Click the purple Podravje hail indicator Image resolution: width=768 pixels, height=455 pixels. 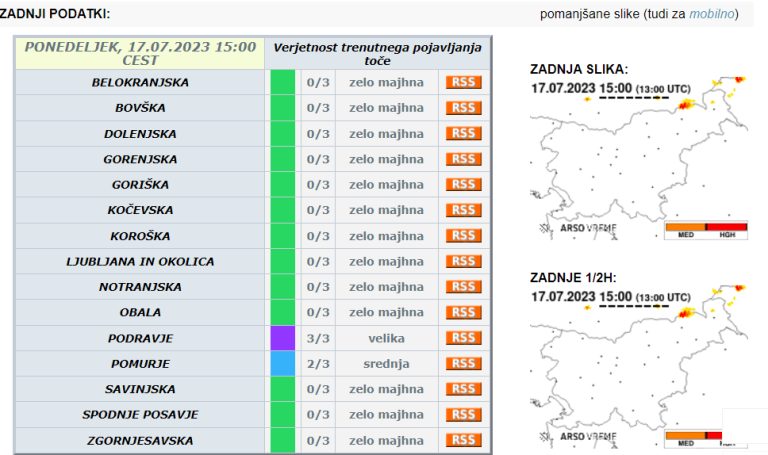click(283, 338)
